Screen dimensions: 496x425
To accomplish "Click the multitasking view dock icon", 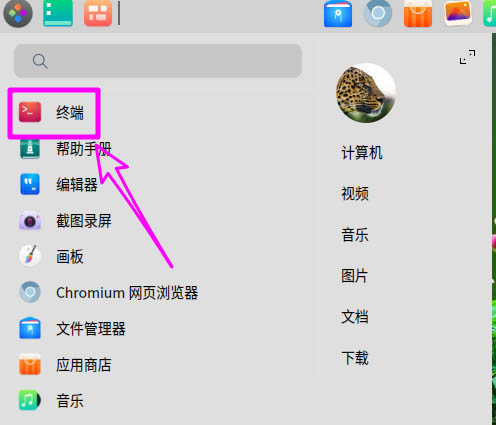I will click(98, 13).
